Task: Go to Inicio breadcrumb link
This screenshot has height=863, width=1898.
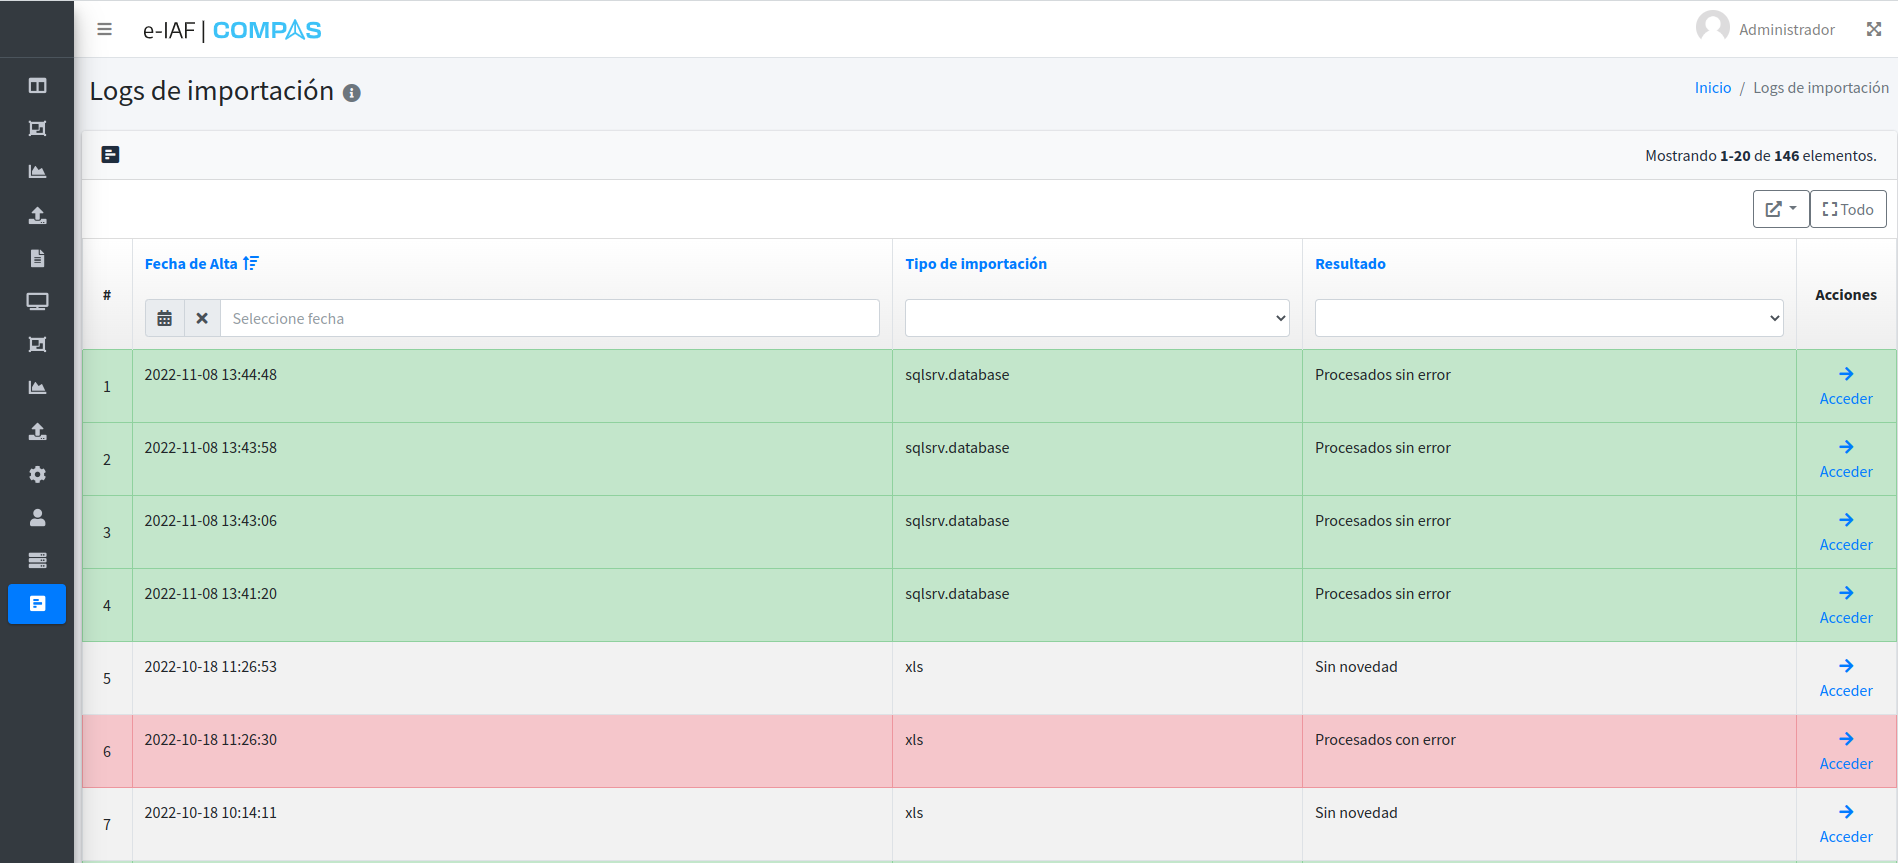Action: click(1712, 88)
